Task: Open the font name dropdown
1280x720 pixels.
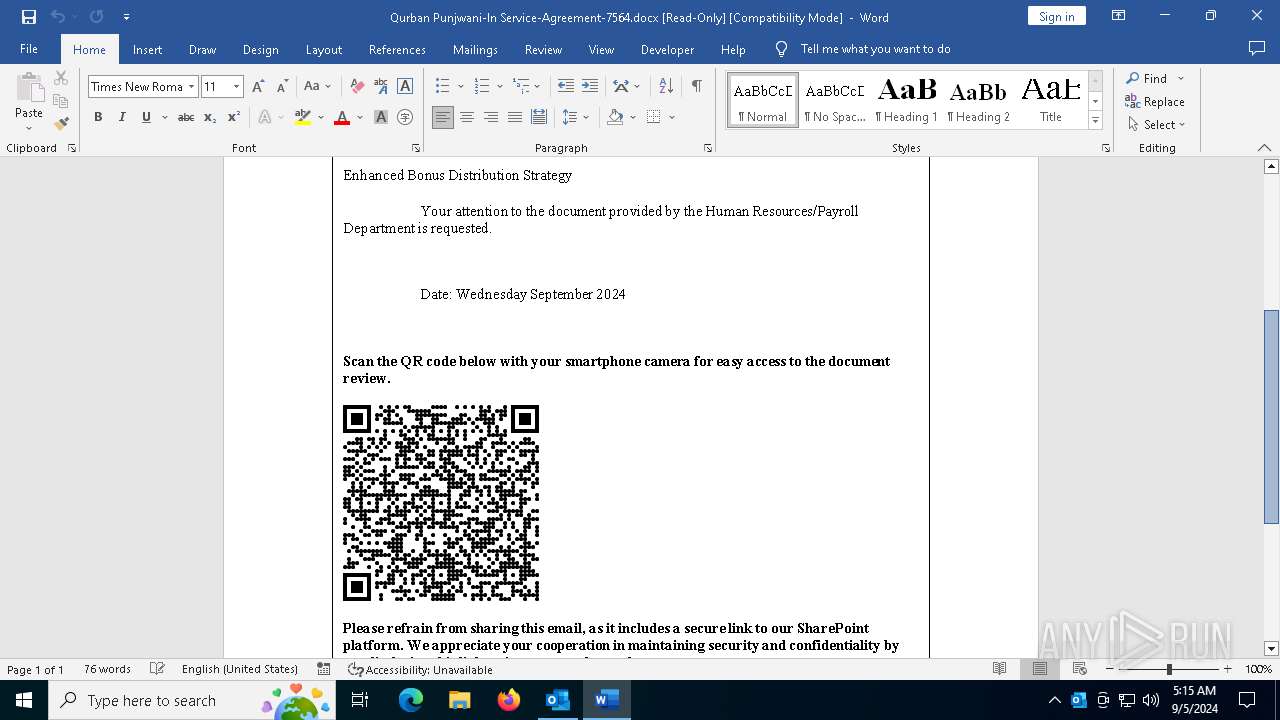Action: point(191,87)
